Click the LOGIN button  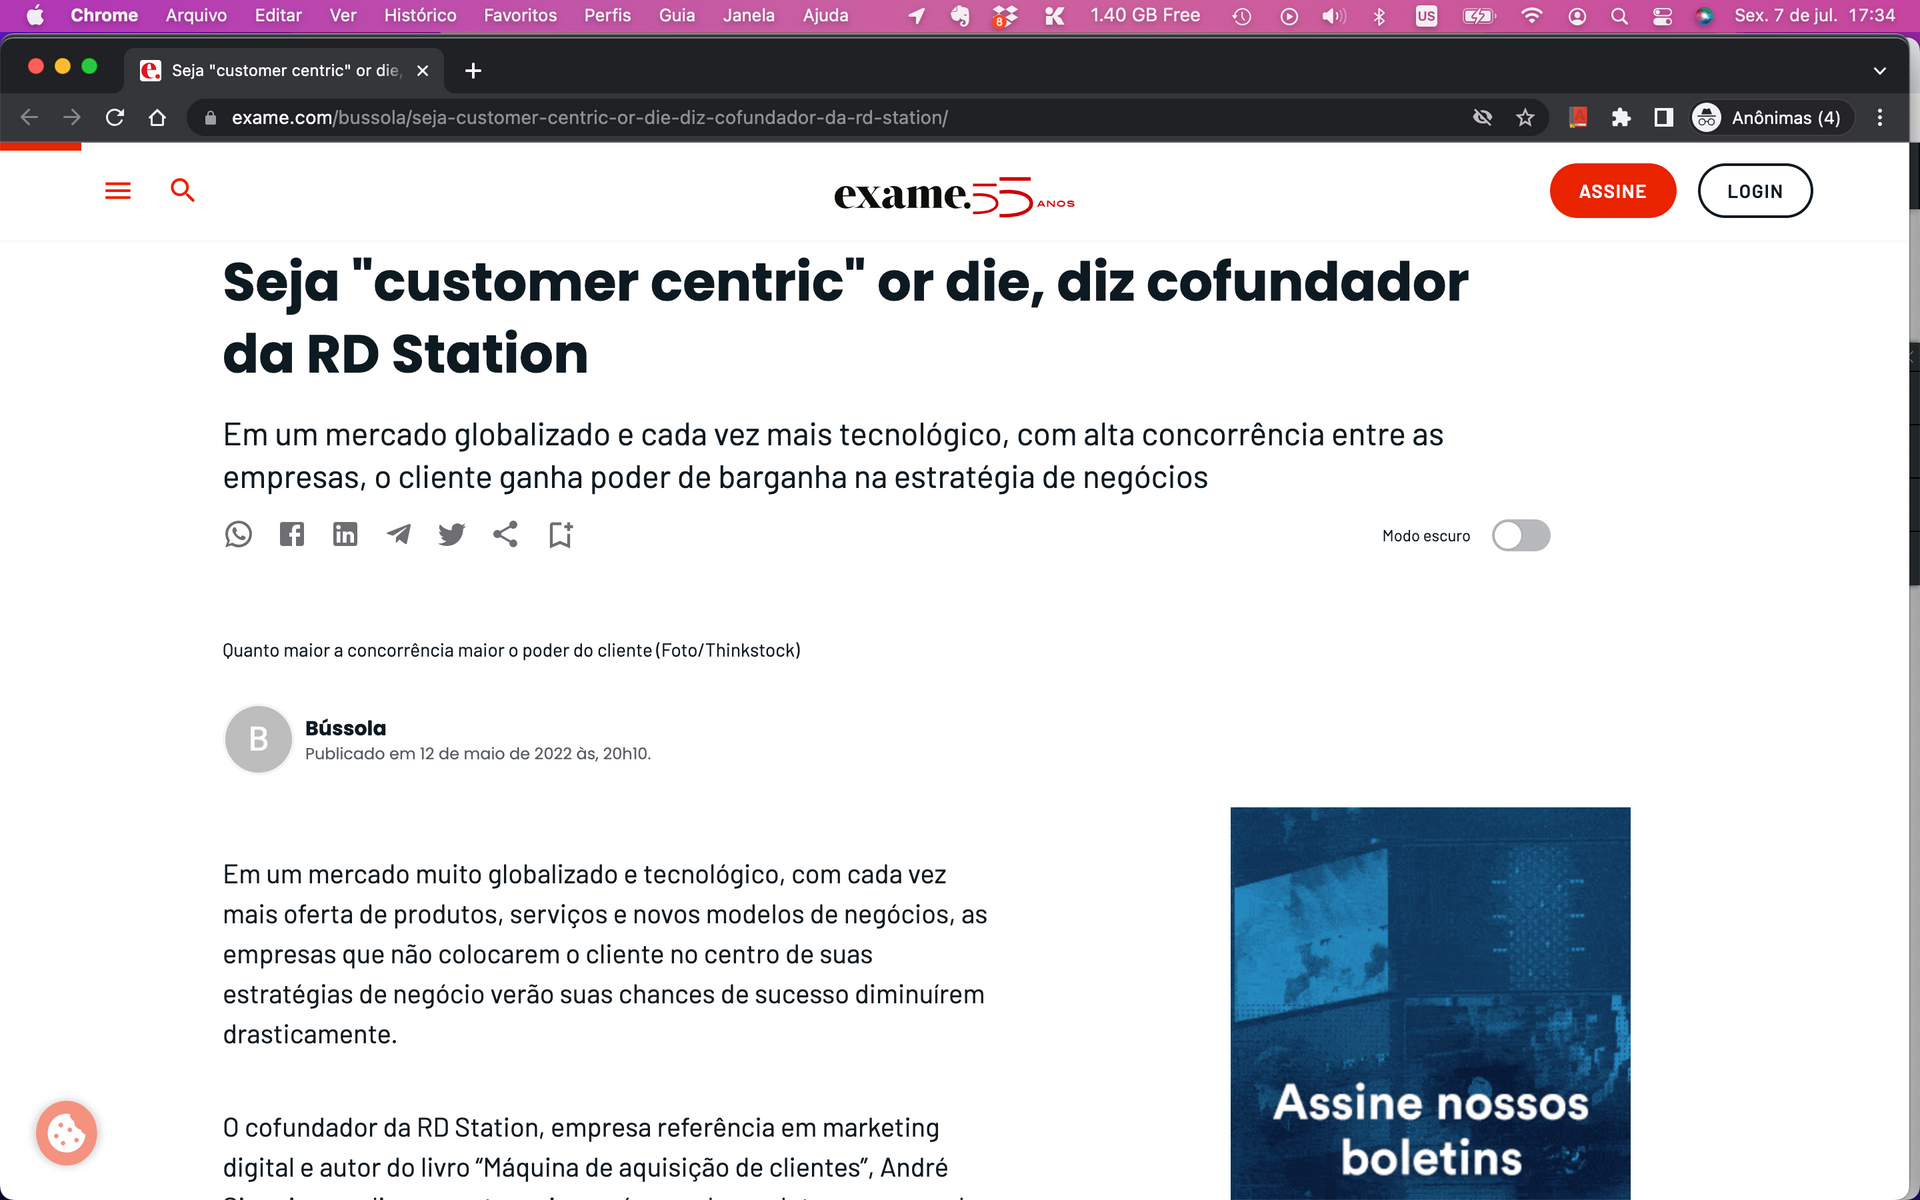[1754, 191]
